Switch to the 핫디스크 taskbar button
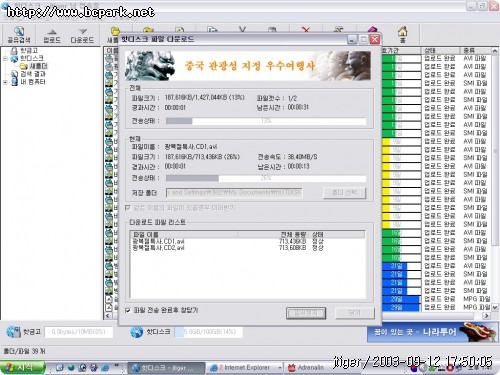 [166, 368]
